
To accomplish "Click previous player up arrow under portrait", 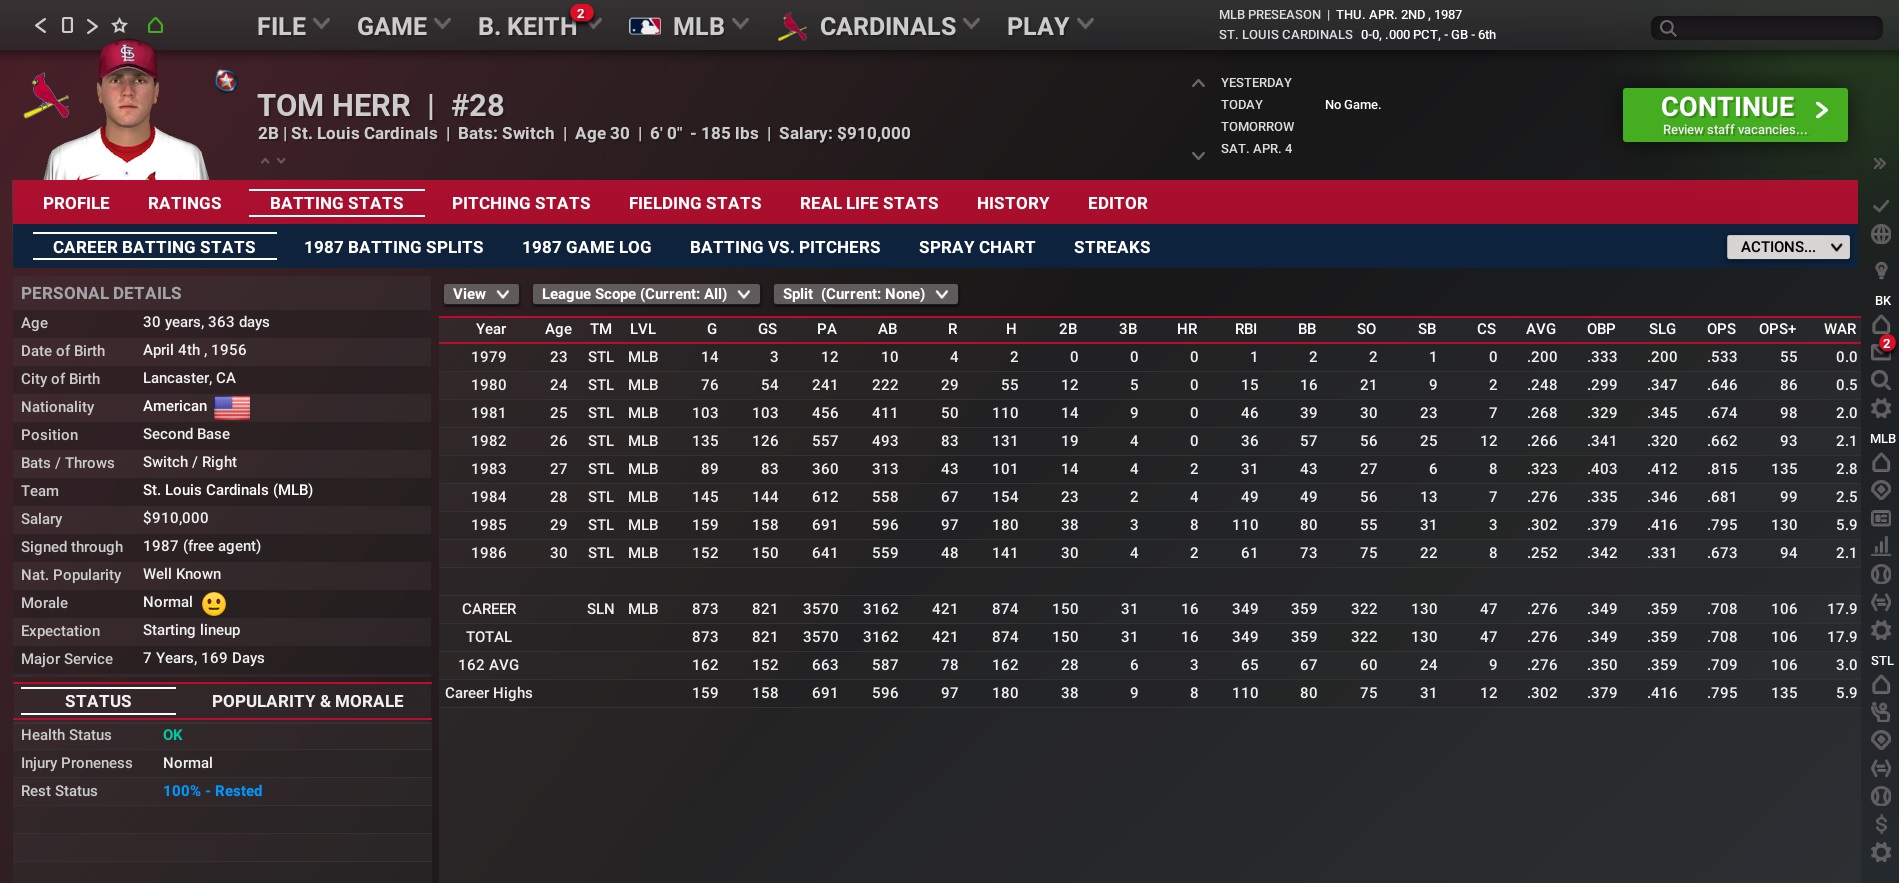I will 265,160.
